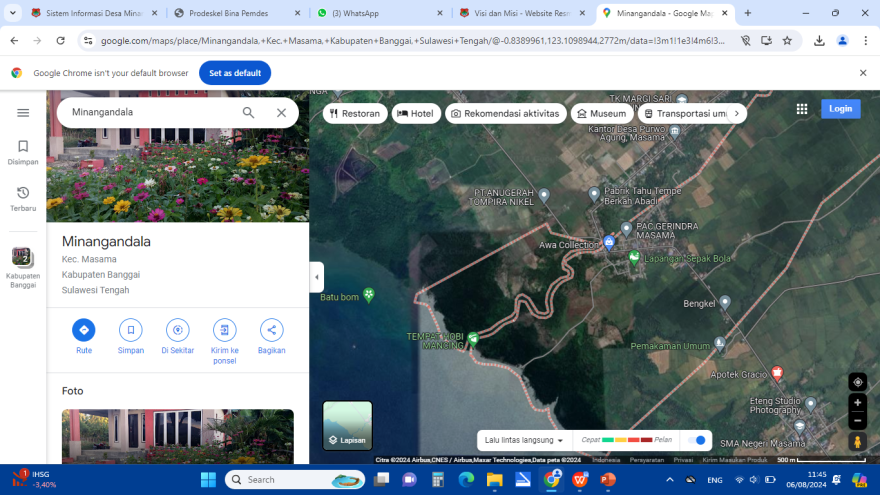Image resolution: width=880 pixels, height=495 pixels.
Task: Dismiss the default browser infobar
Action: [863, 73]
